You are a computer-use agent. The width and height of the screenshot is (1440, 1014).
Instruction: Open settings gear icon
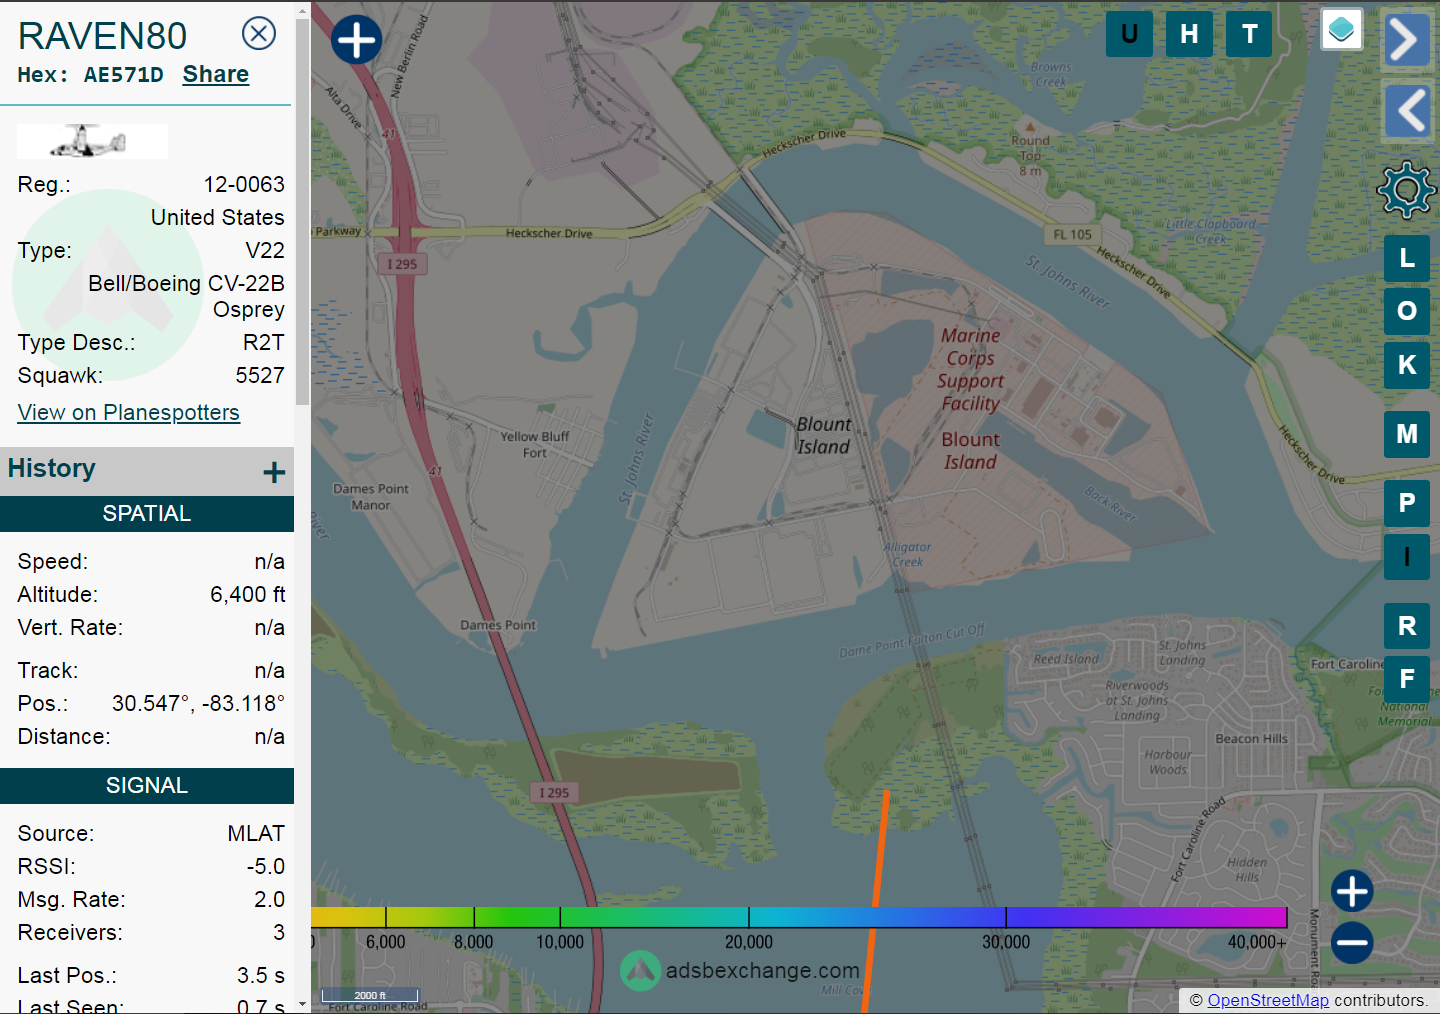[x=1406, y=189]
